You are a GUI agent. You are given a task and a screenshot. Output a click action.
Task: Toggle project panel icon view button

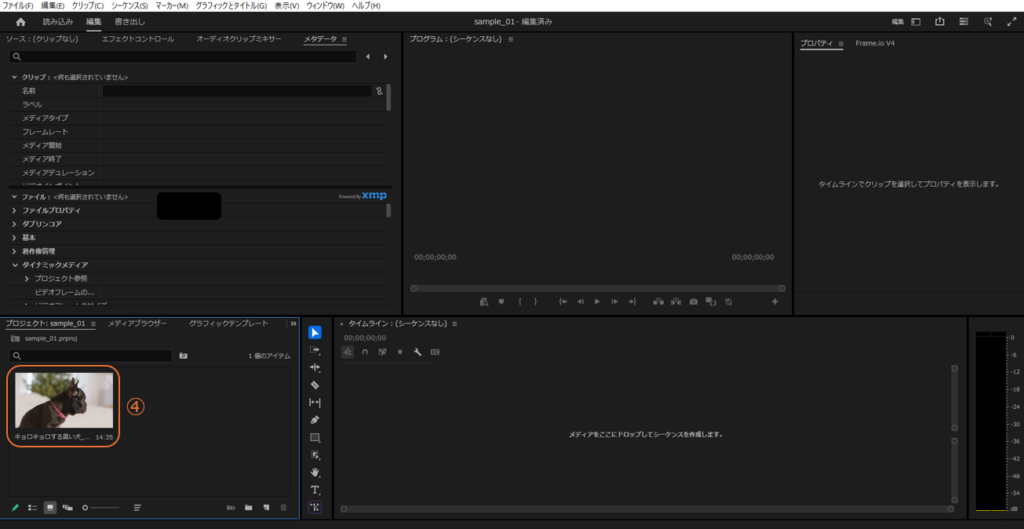50,508
